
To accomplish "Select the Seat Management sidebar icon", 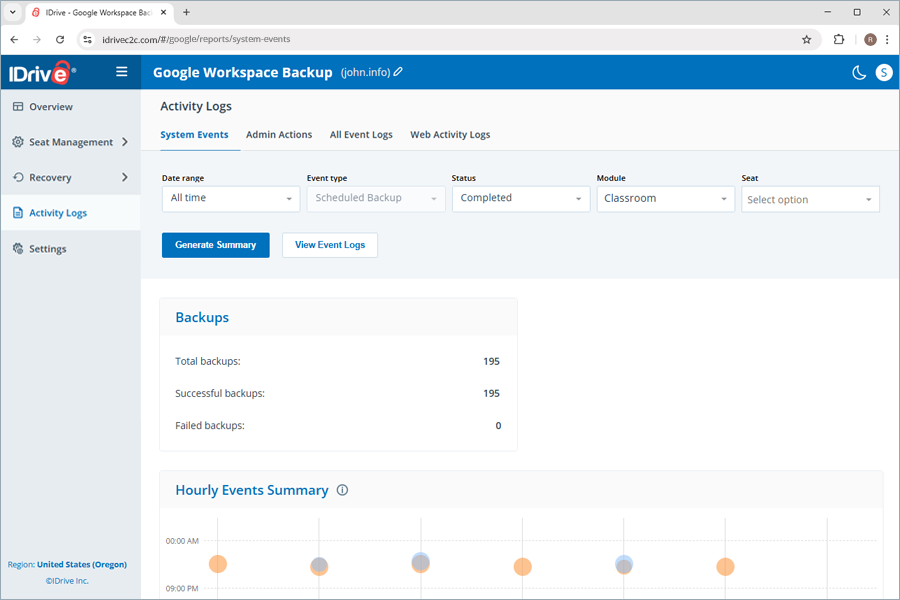I will click(x=17, y=142).
